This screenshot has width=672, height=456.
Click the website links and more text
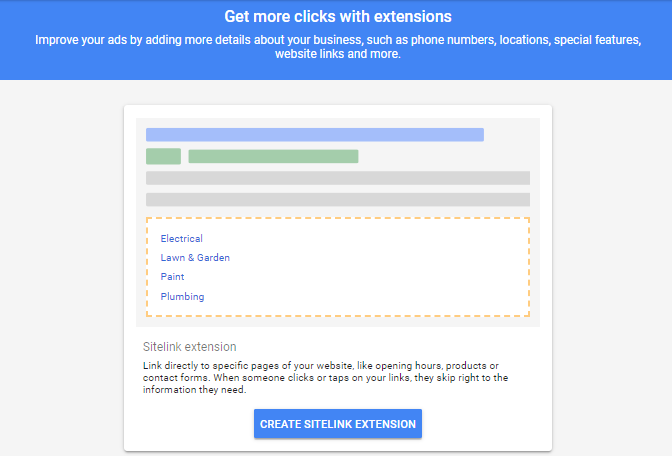click(x=338, y=54)
